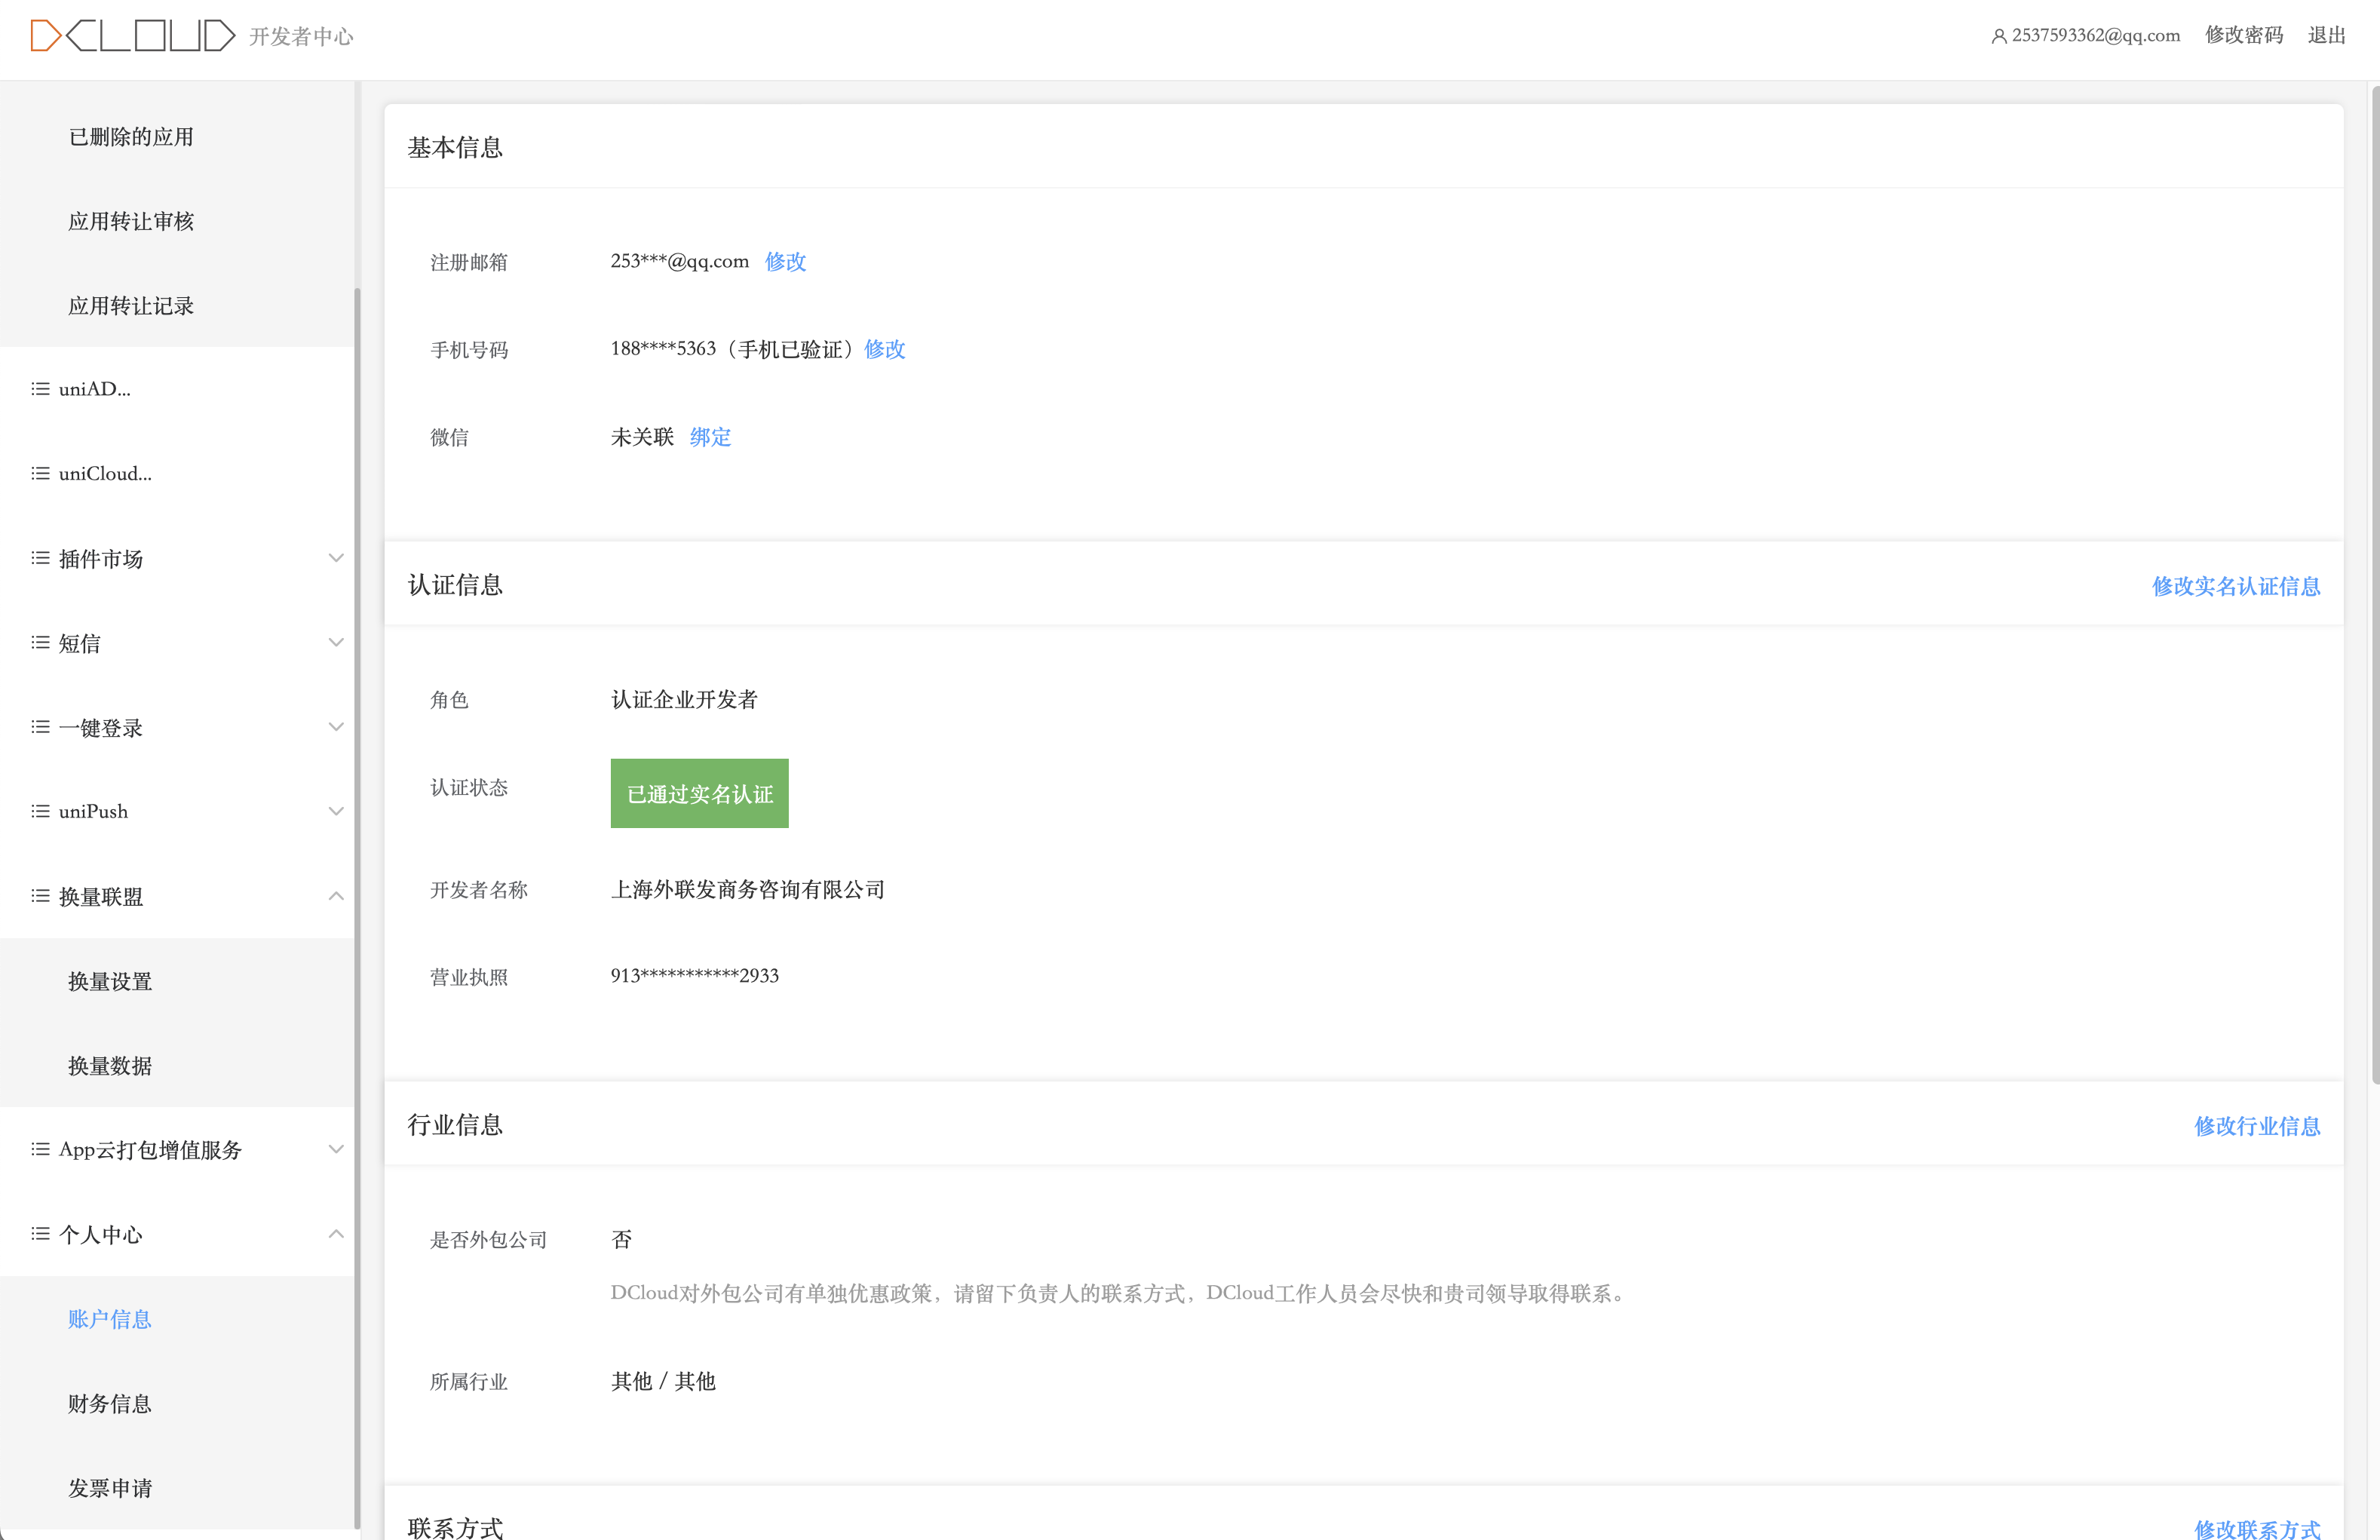Click the list icon beside uniAD menu
This screenshot has height=1540, width=2380.
pos(40,389)
